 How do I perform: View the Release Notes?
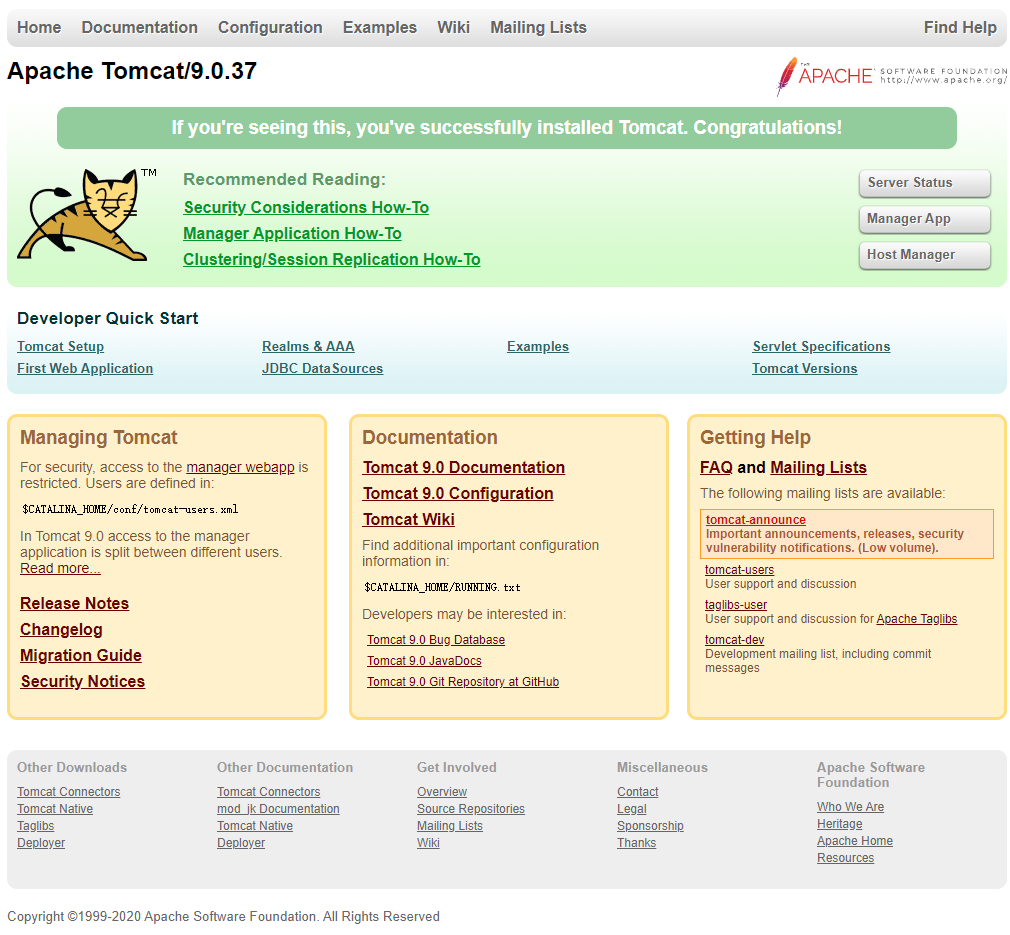pyautogui.click(x=74, y=603)
